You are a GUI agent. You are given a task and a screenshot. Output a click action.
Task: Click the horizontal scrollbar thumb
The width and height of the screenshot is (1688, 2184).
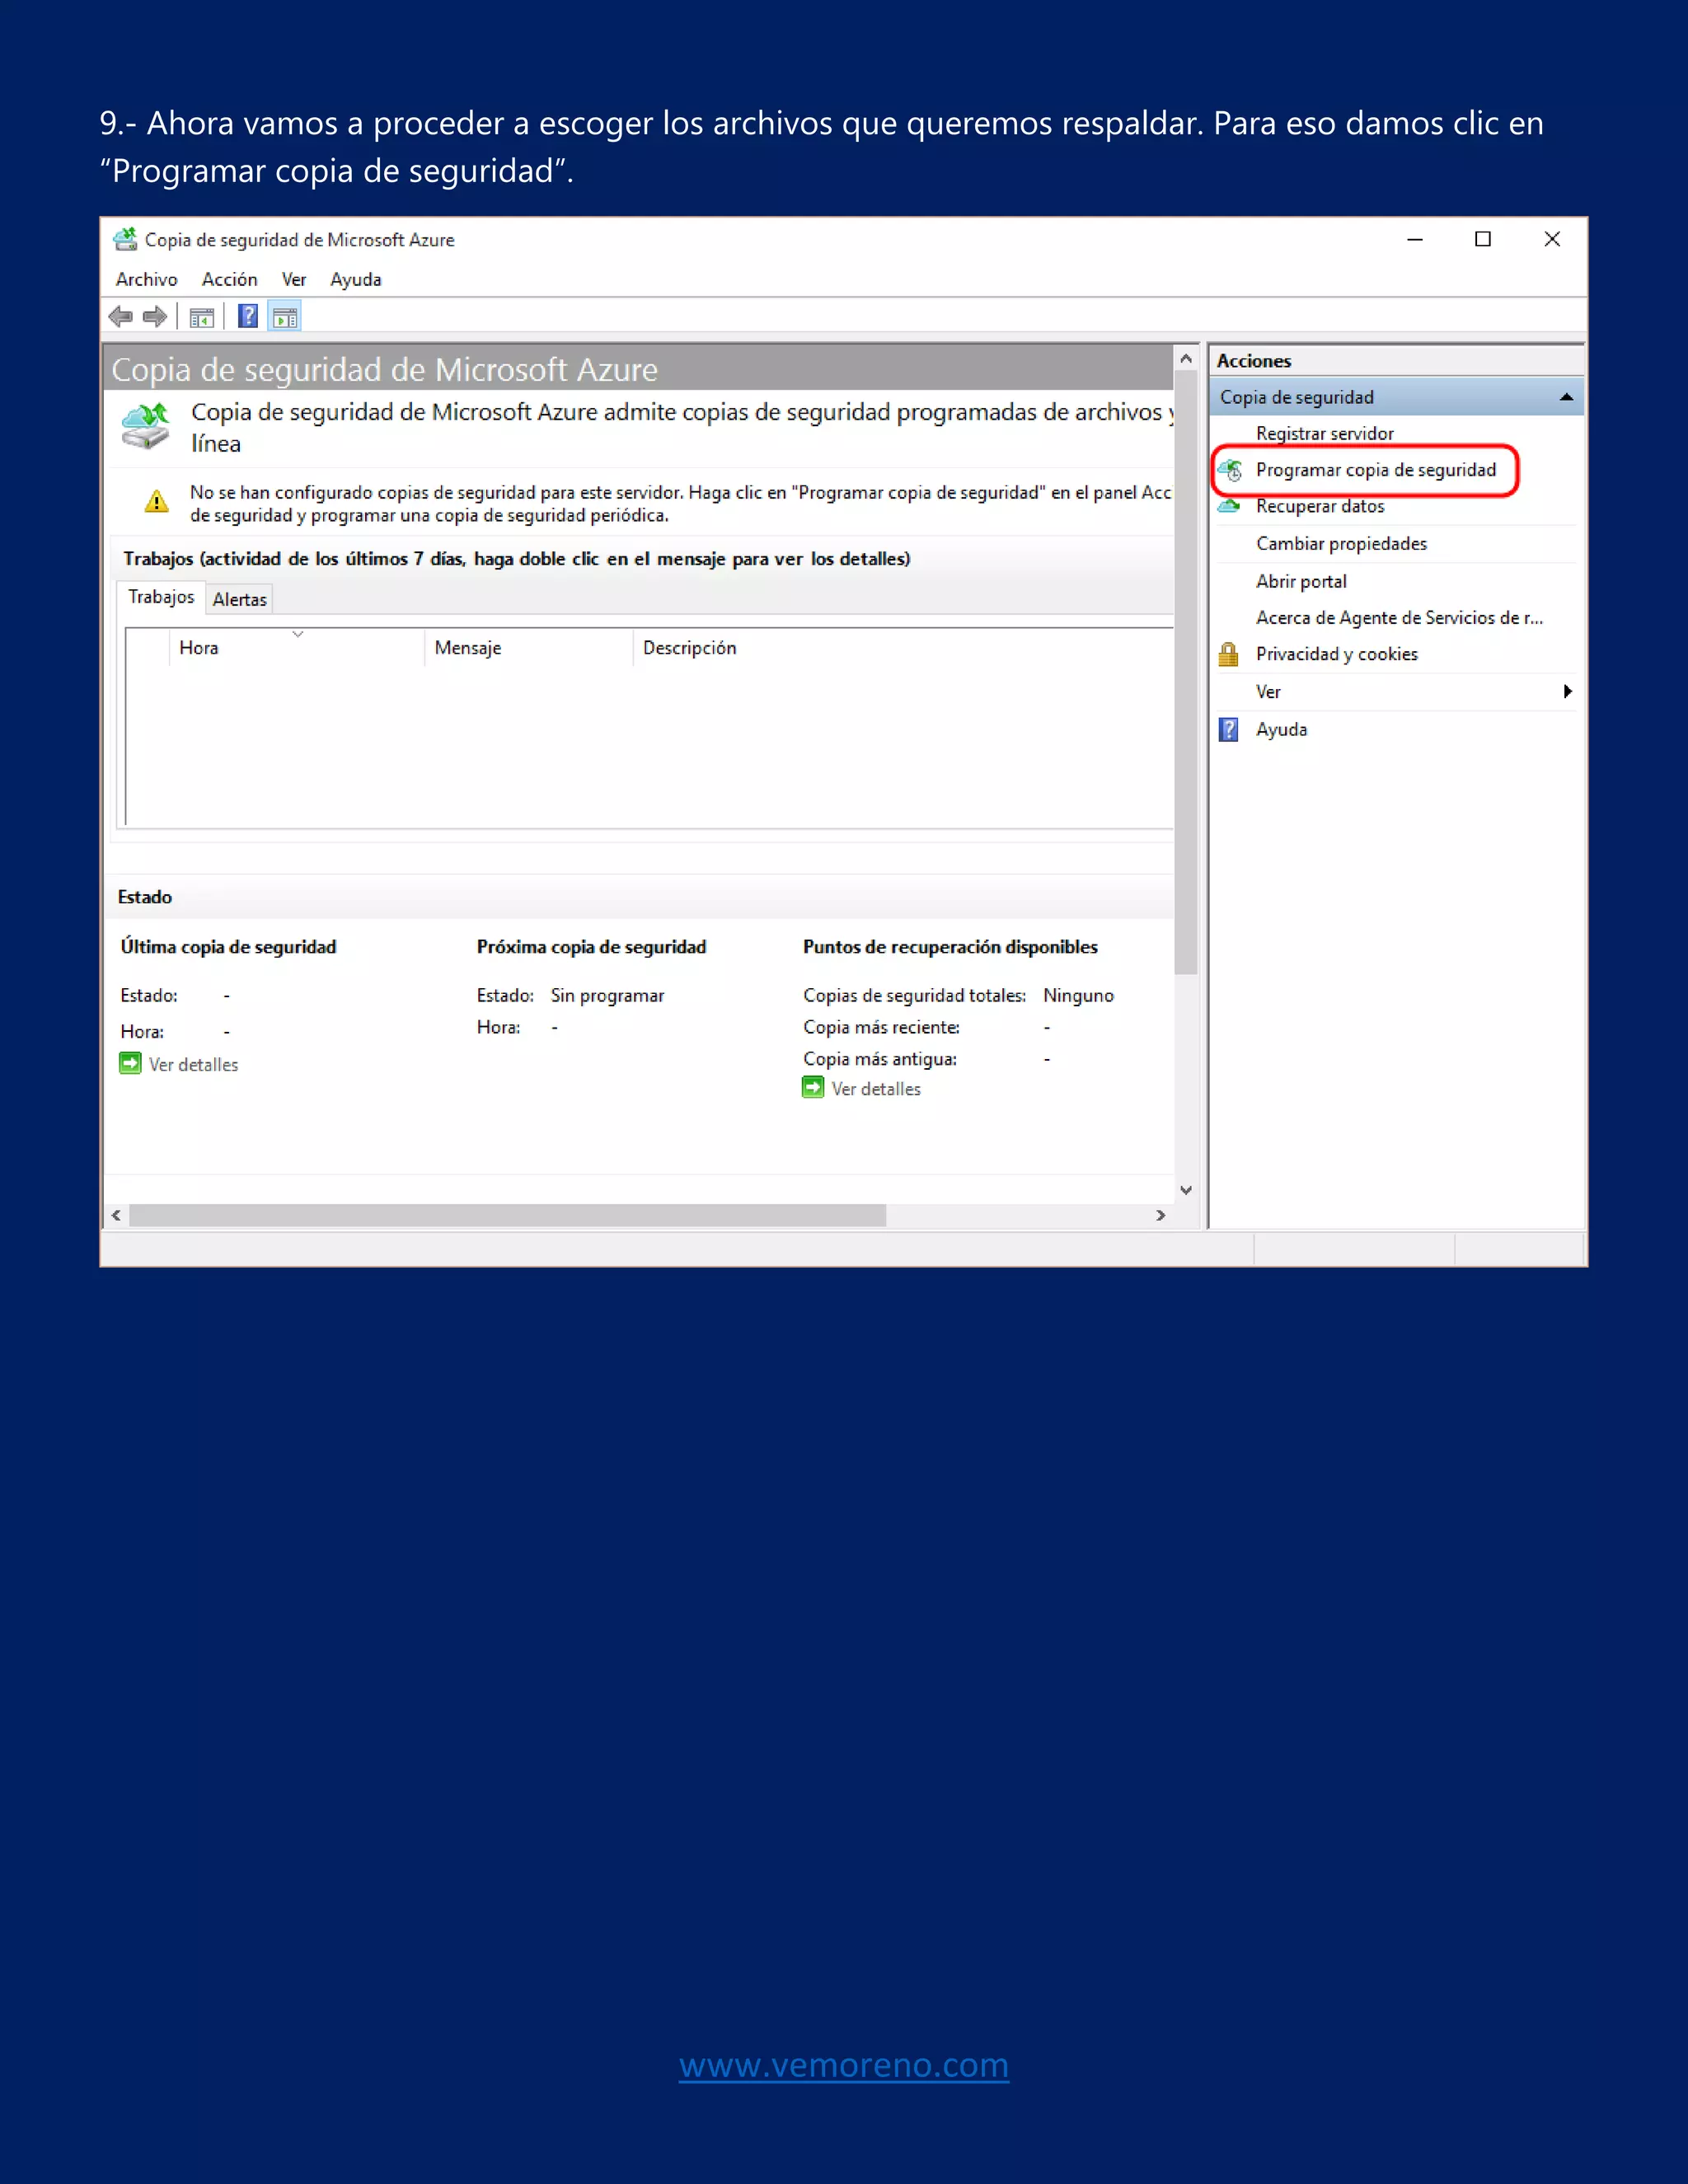[x=507, y=1215]
